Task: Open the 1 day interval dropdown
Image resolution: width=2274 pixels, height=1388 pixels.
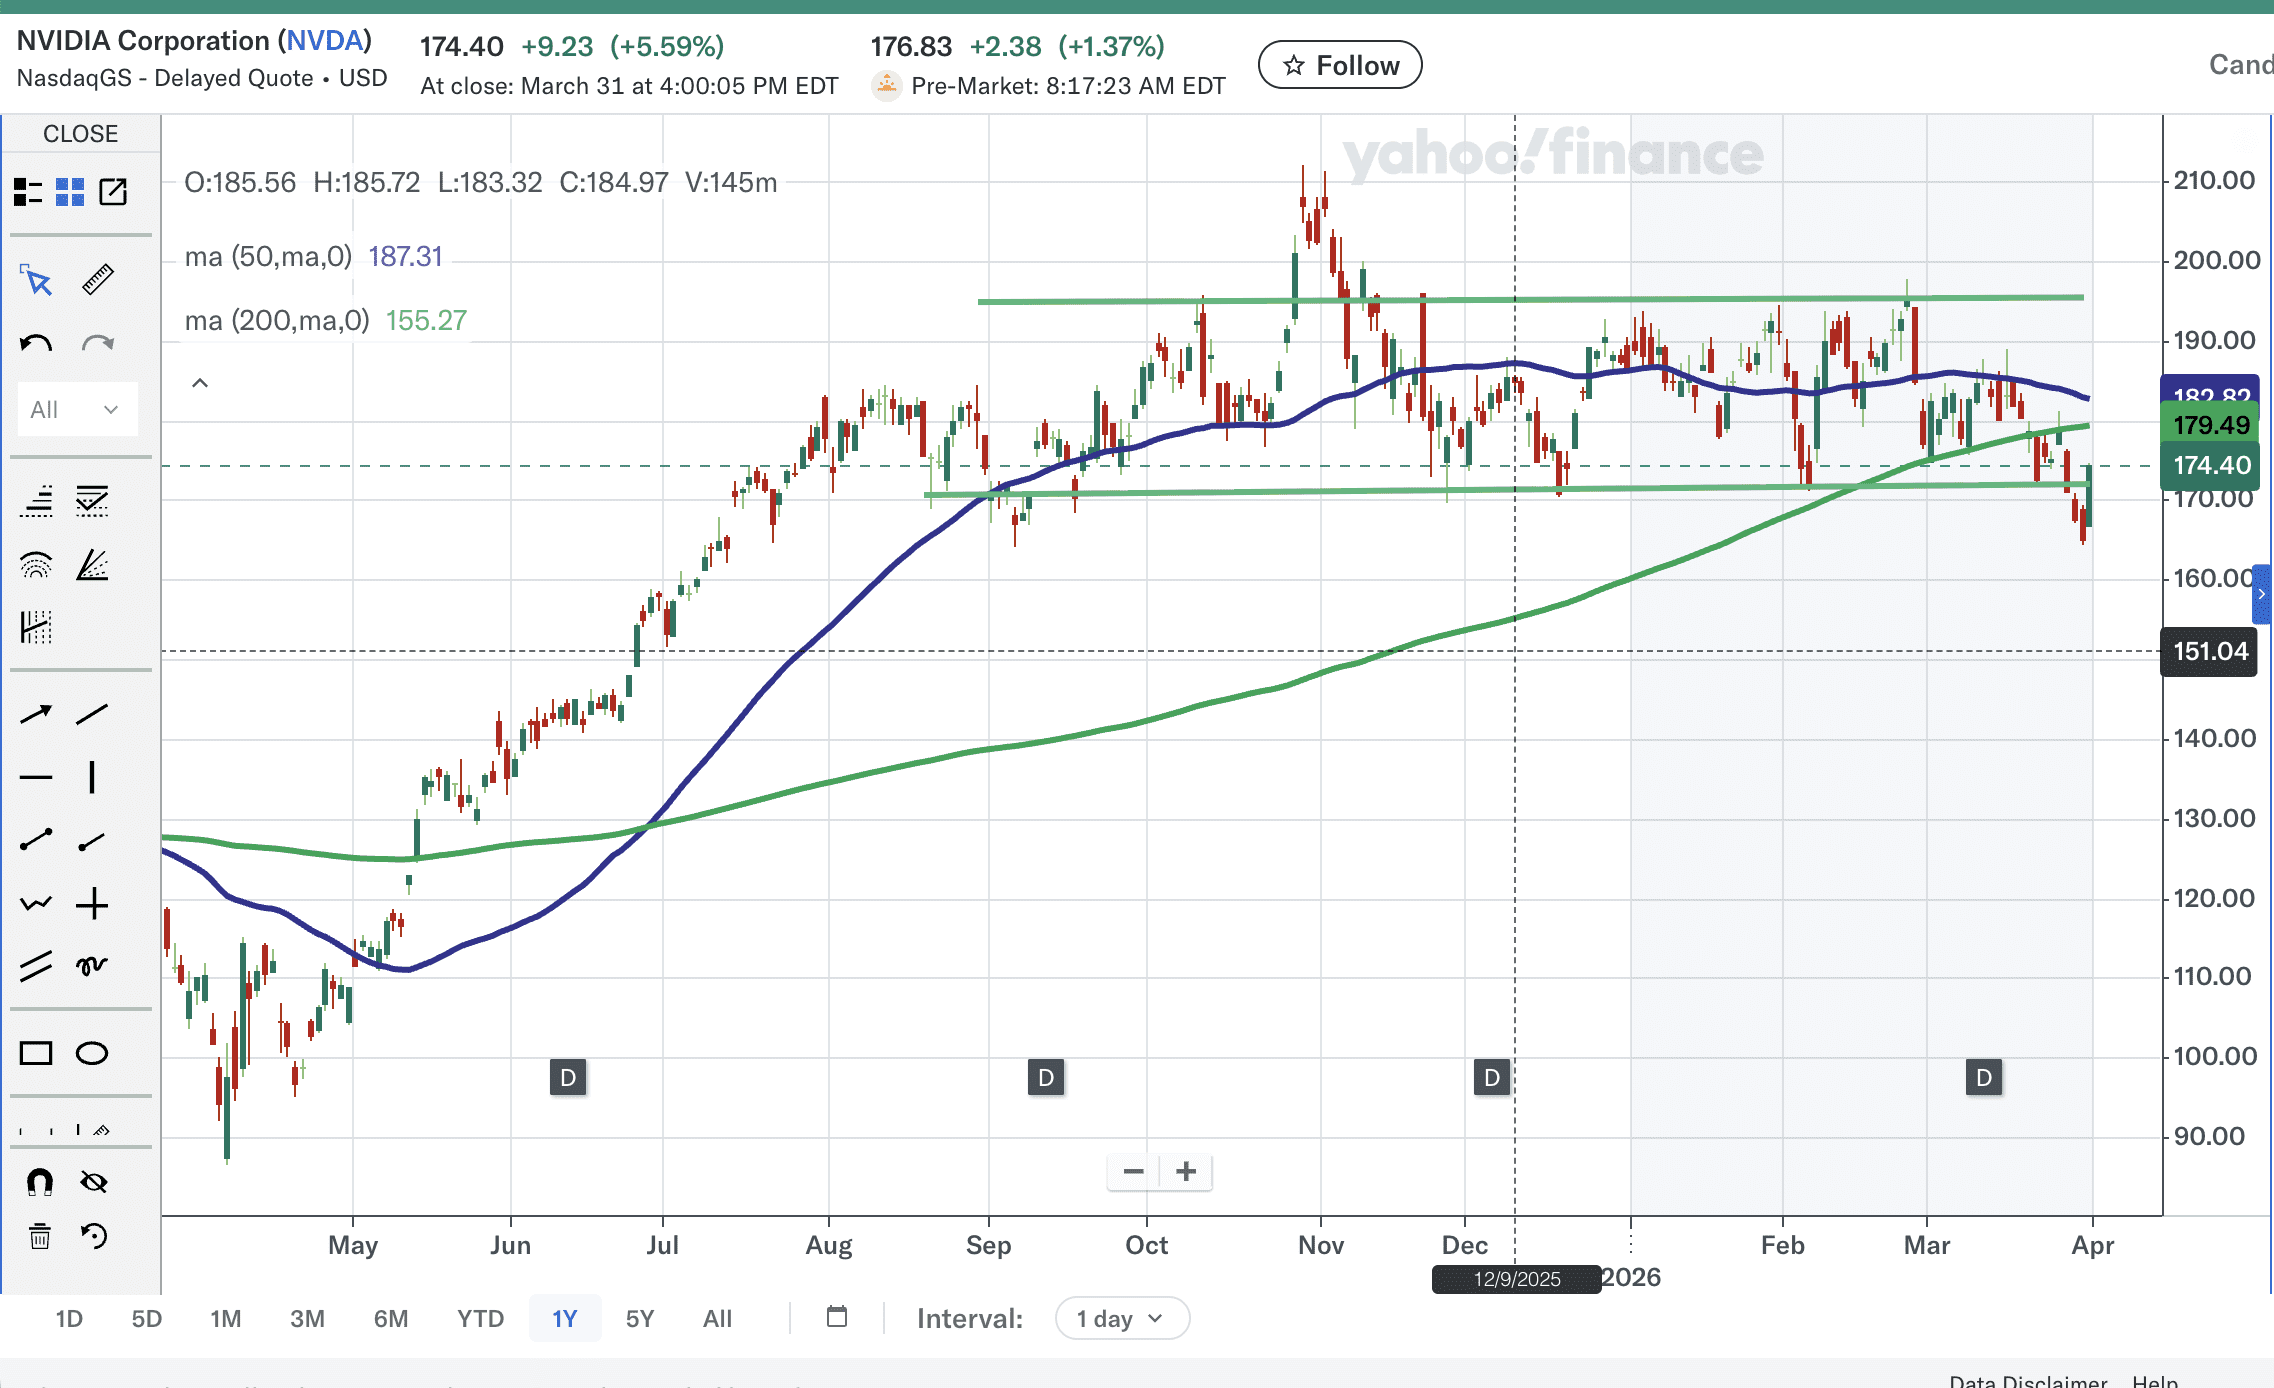Action: click(1121, 1319)
